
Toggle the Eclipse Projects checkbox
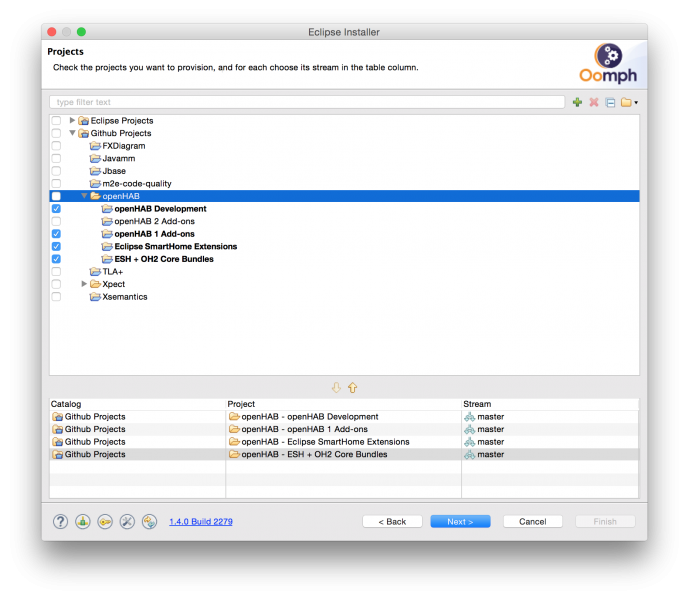(56, 120)
